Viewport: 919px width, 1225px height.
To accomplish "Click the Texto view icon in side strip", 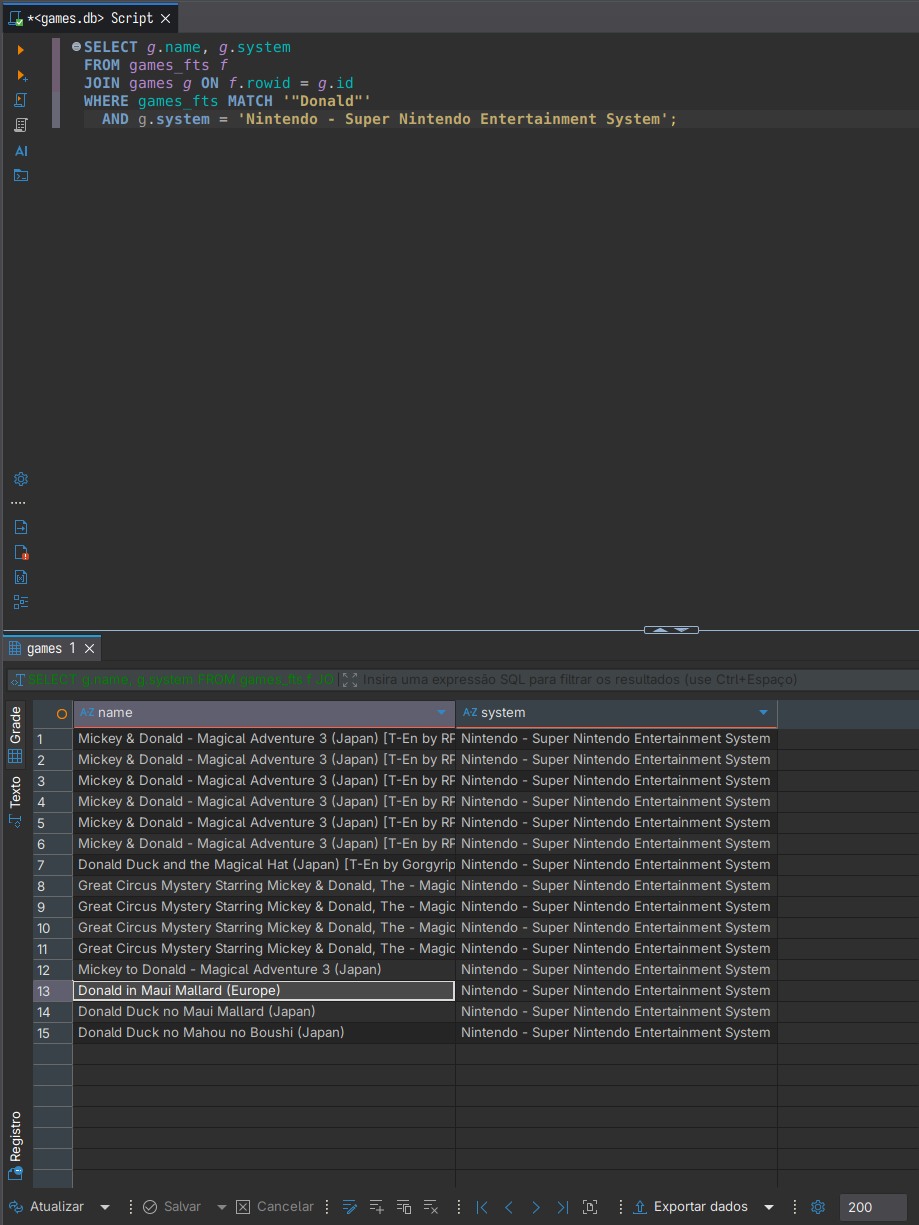I will (x=16, y=820).
